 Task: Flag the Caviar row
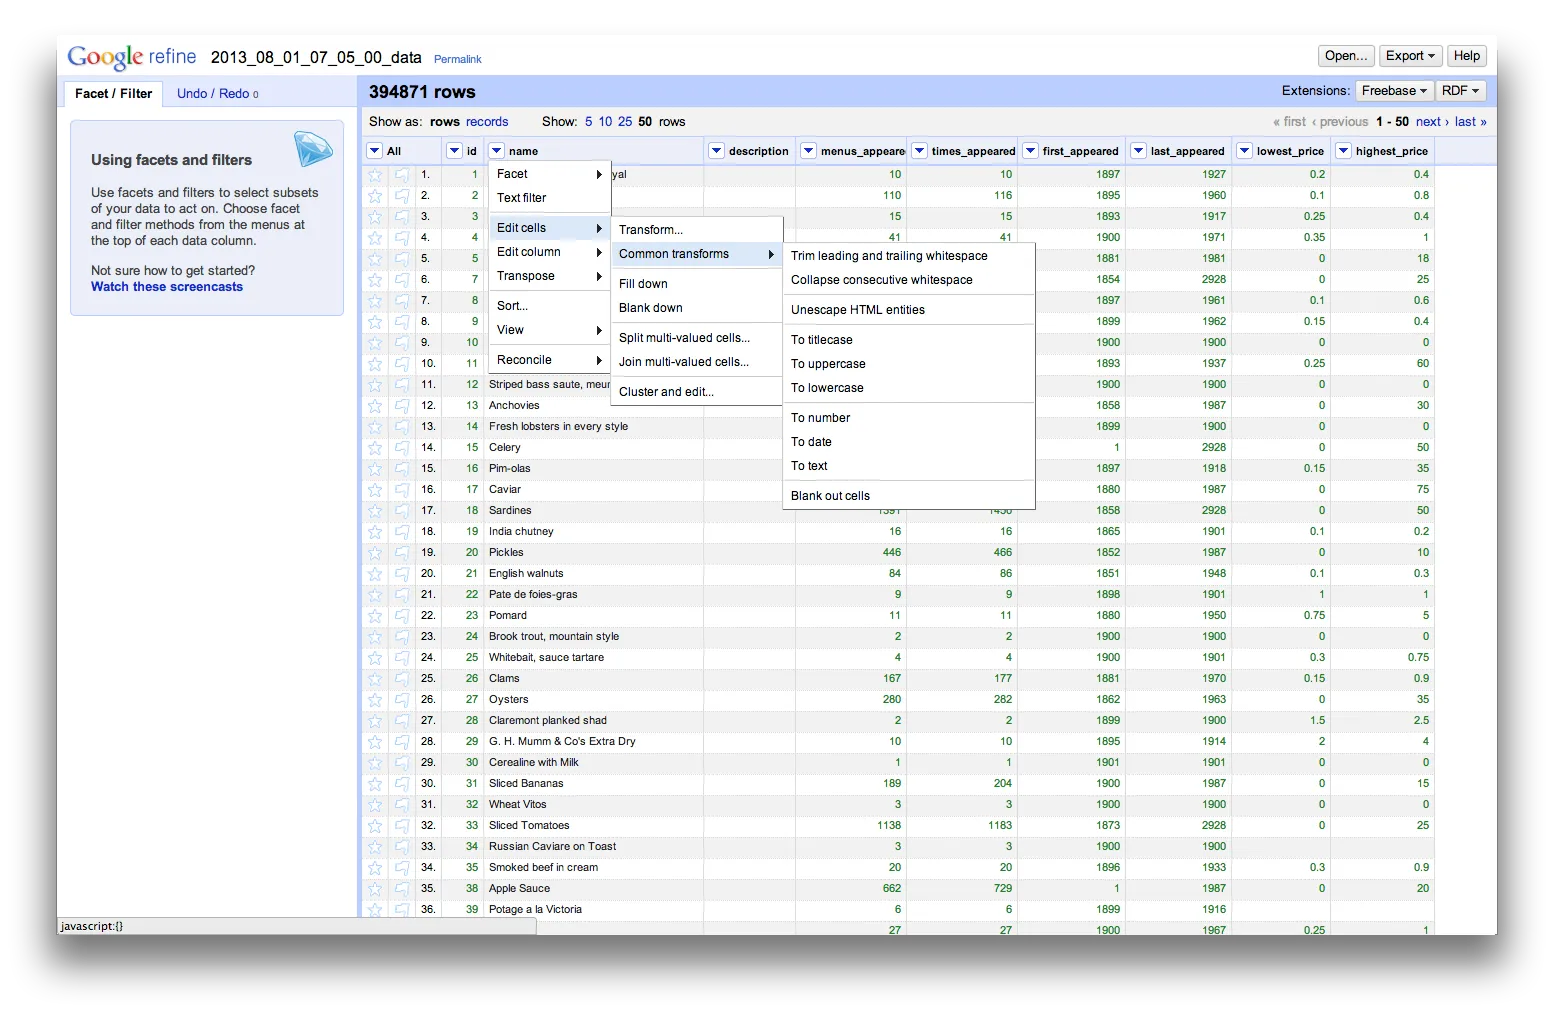coord(401,490)
